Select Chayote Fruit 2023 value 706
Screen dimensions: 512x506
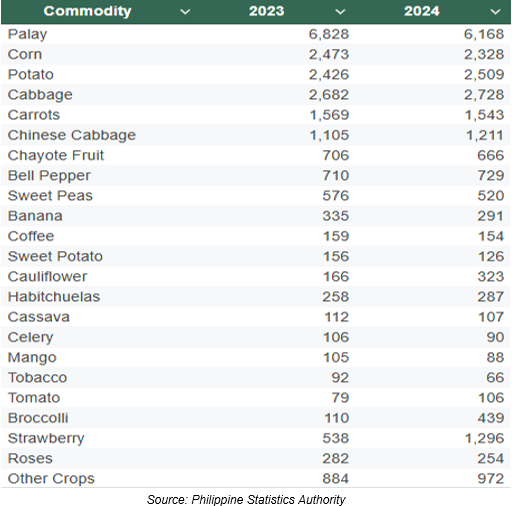click(336, 155)
